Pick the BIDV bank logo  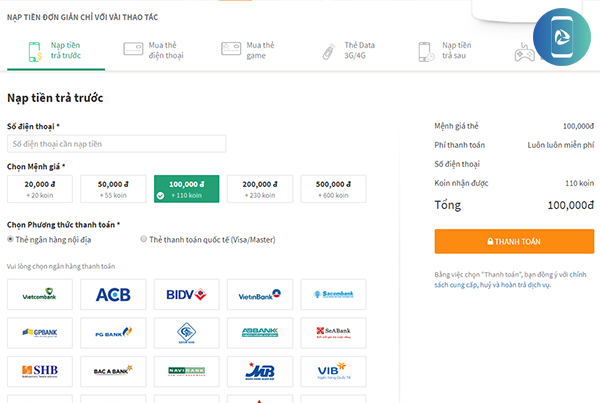click(187, 294)
